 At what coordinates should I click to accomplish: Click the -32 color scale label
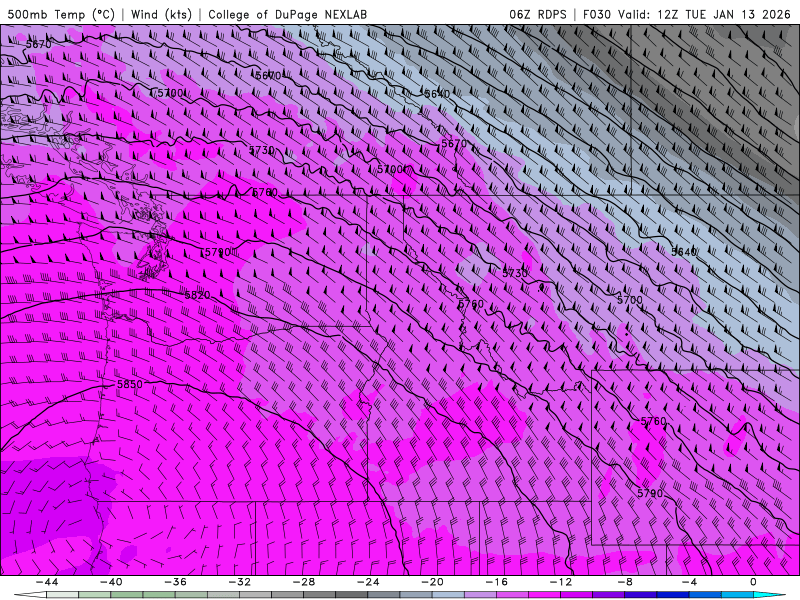pos(239,582)
